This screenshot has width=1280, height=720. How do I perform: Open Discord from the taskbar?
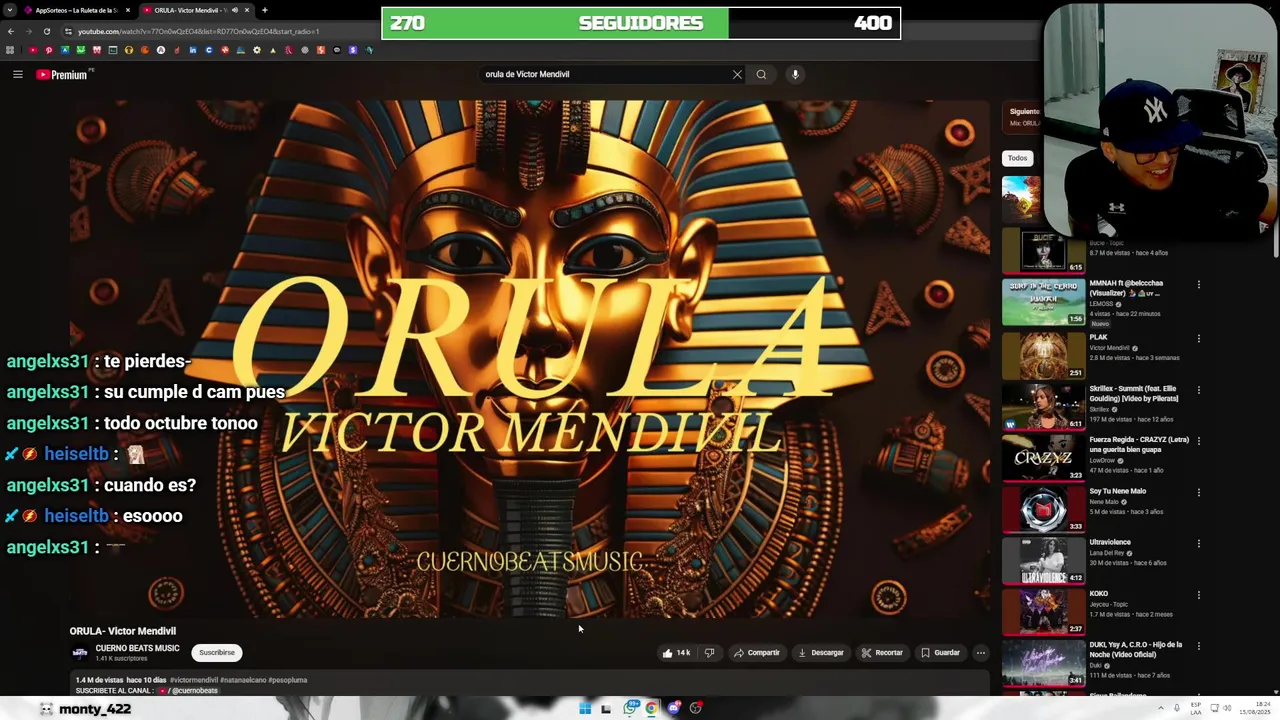click(x=674, y=708)
